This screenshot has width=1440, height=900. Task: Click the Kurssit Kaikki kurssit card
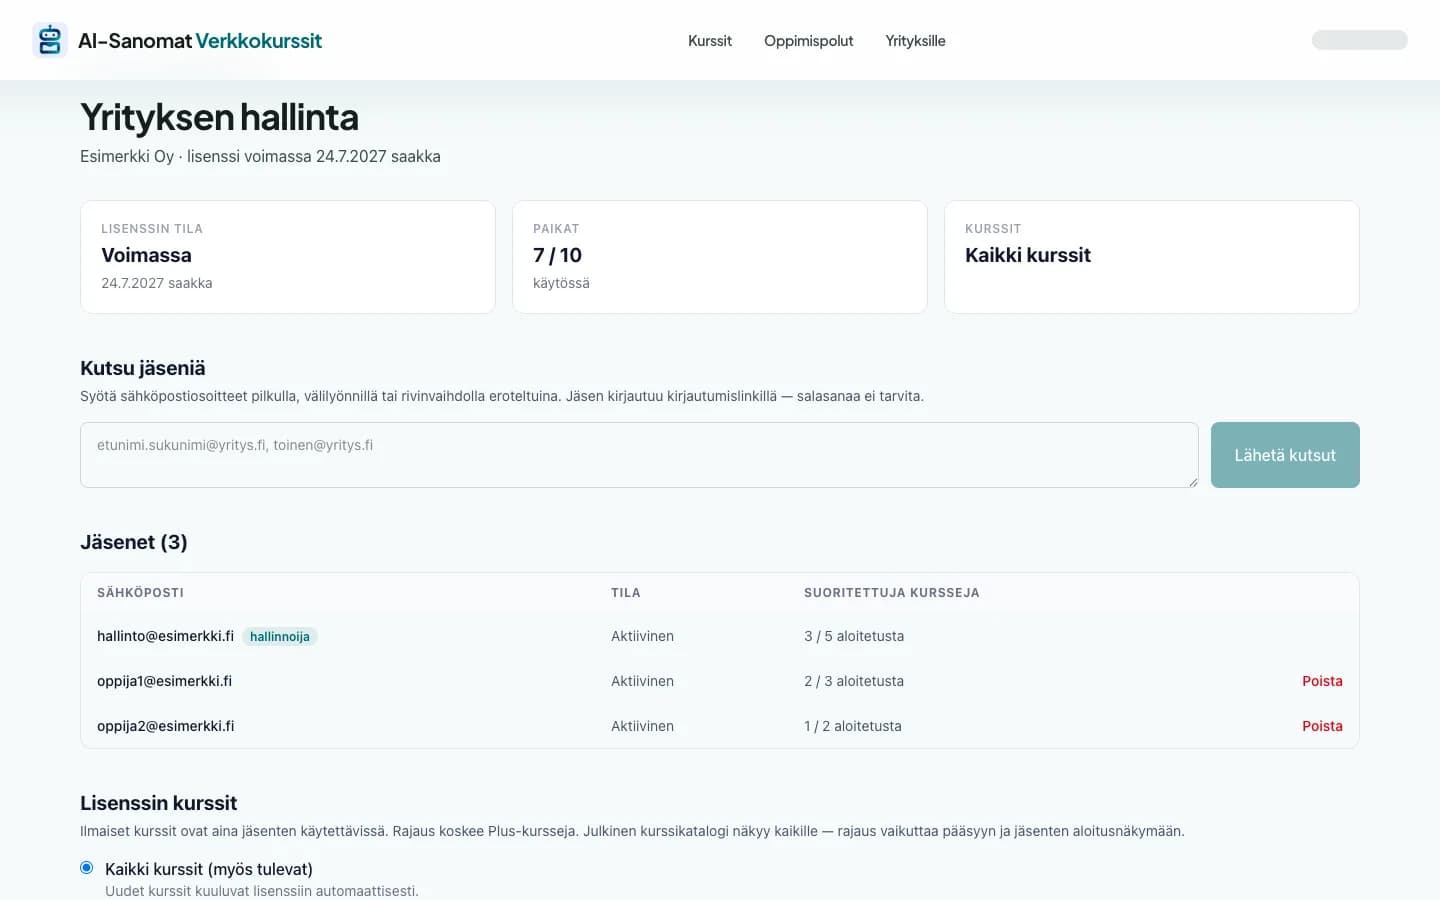click(1152, 257)
